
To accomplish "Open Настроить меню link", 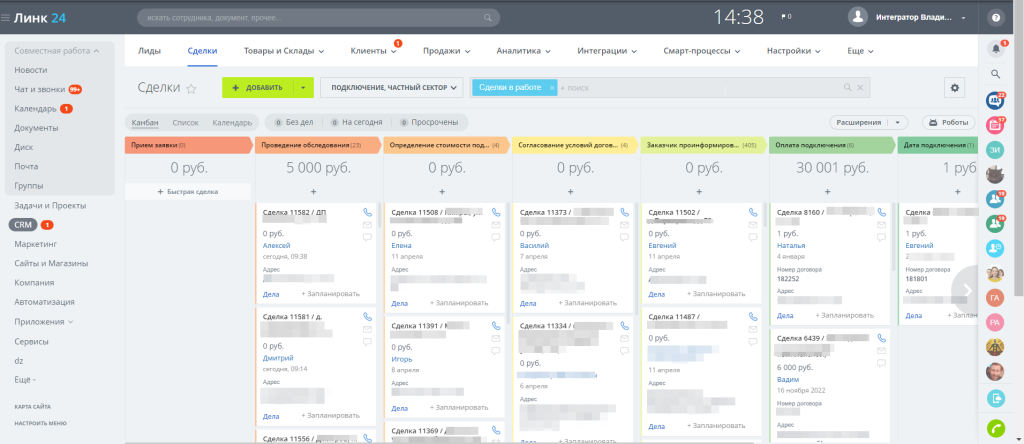I will [40, 423].
